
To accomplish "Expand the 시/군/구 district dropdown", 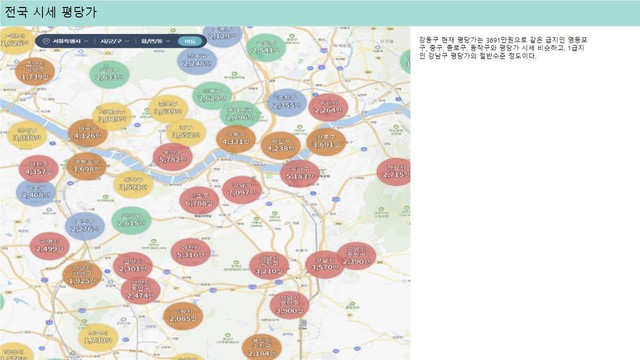I will [115, 41].
